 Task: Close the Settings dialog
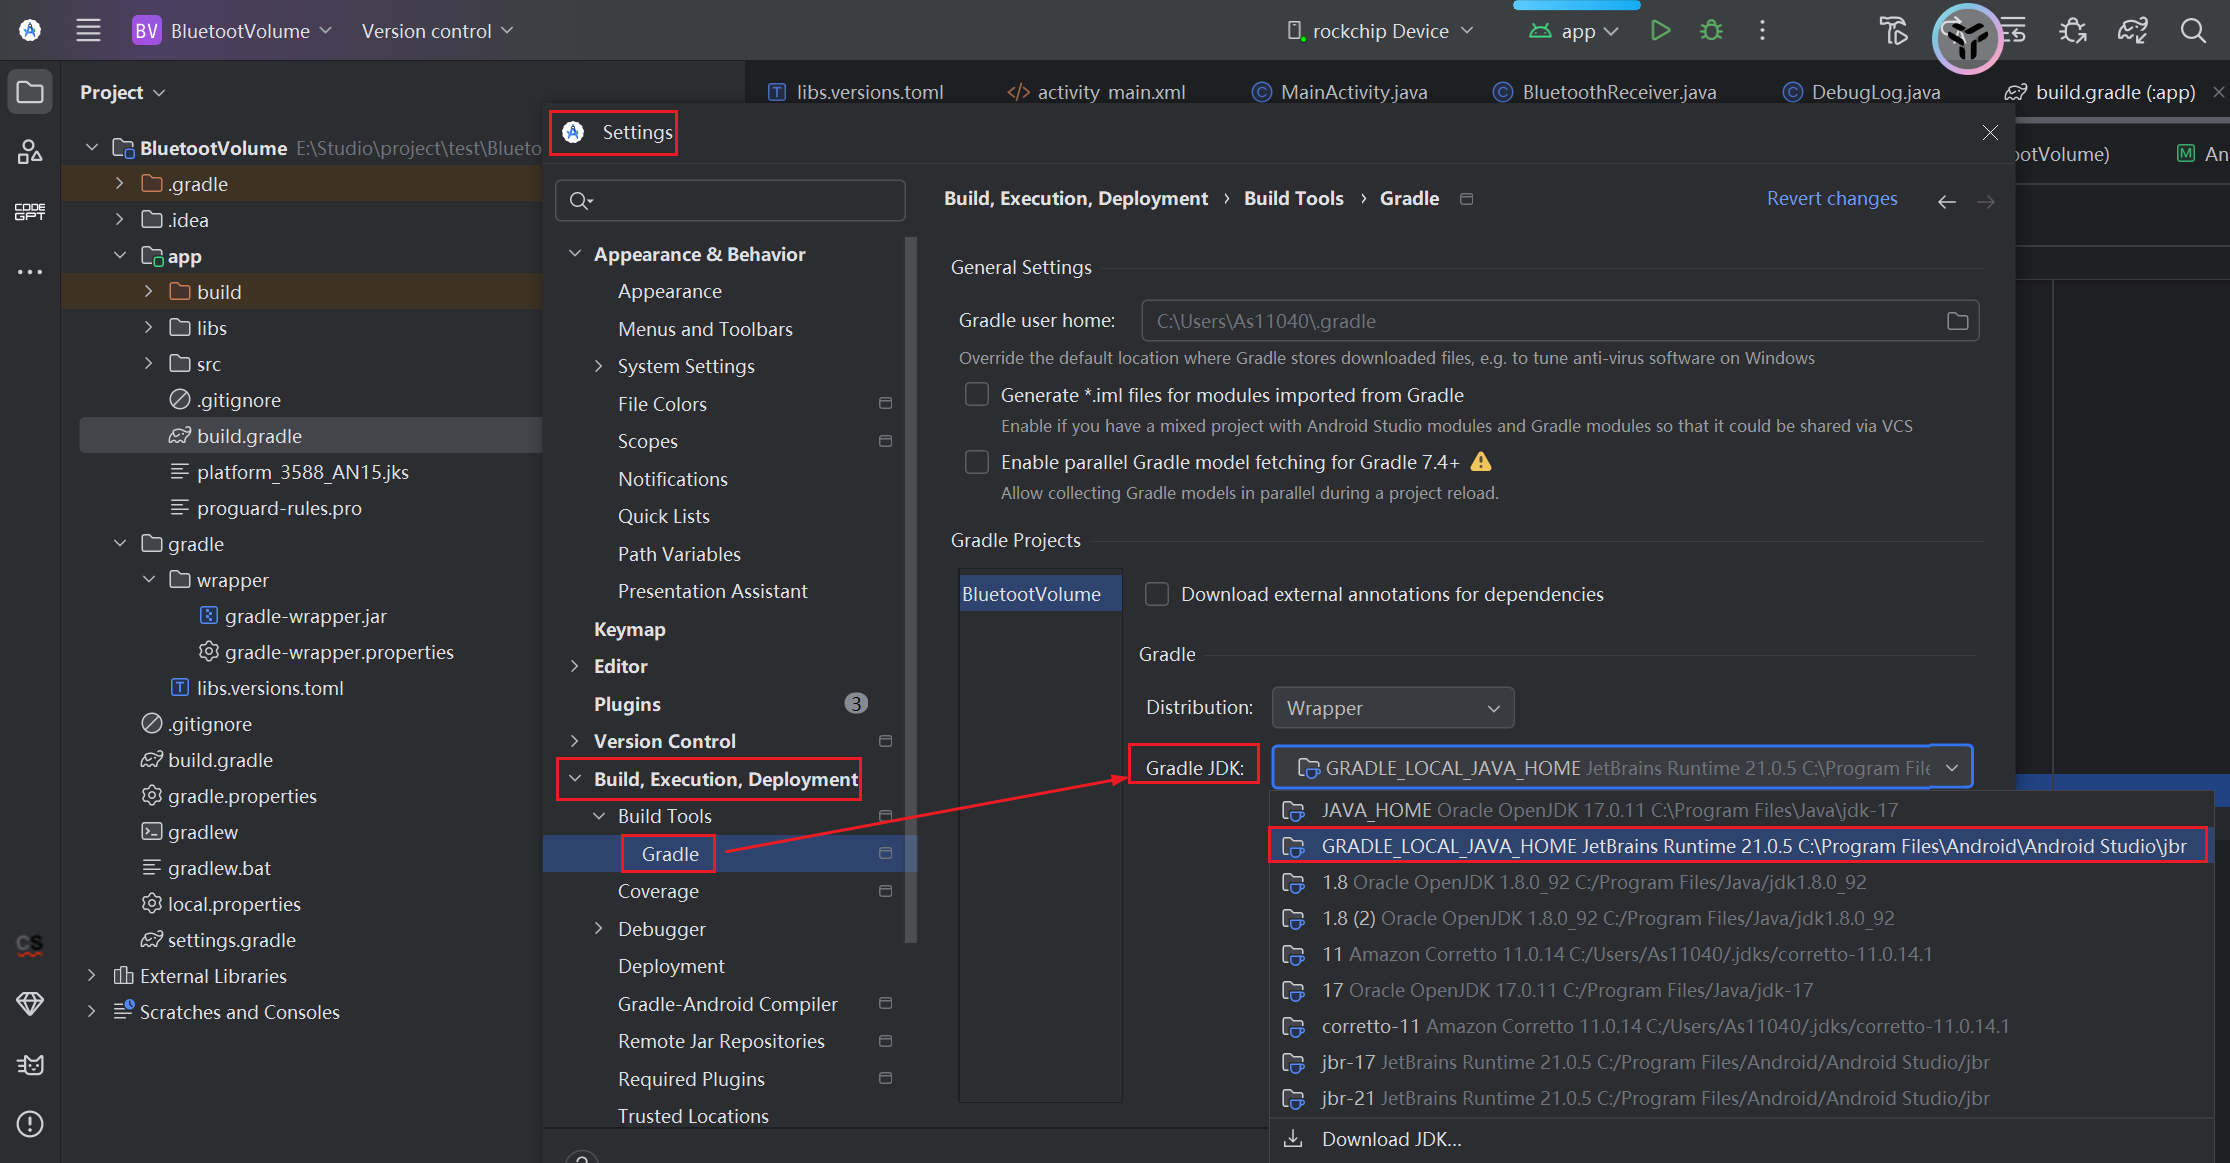pyautogui.click(x=1990, y=132)
